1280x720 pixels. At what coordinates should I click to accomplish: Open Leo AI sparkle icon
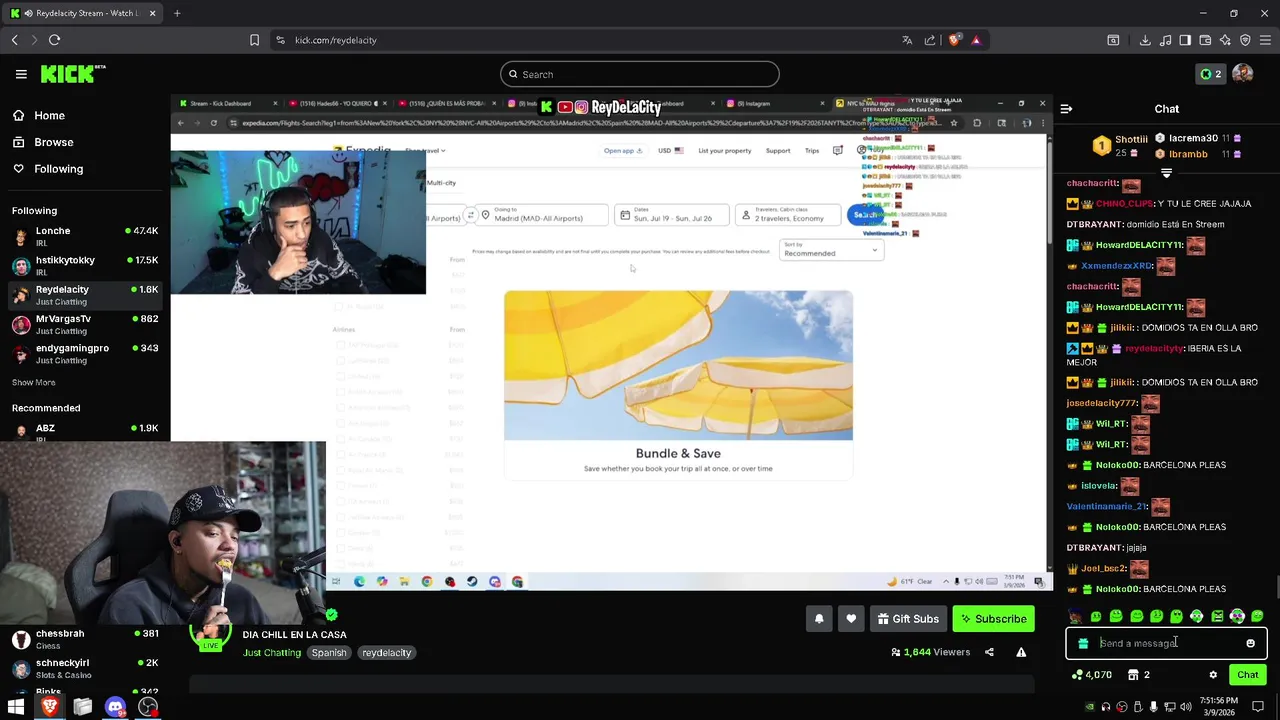click(1225, 40)
